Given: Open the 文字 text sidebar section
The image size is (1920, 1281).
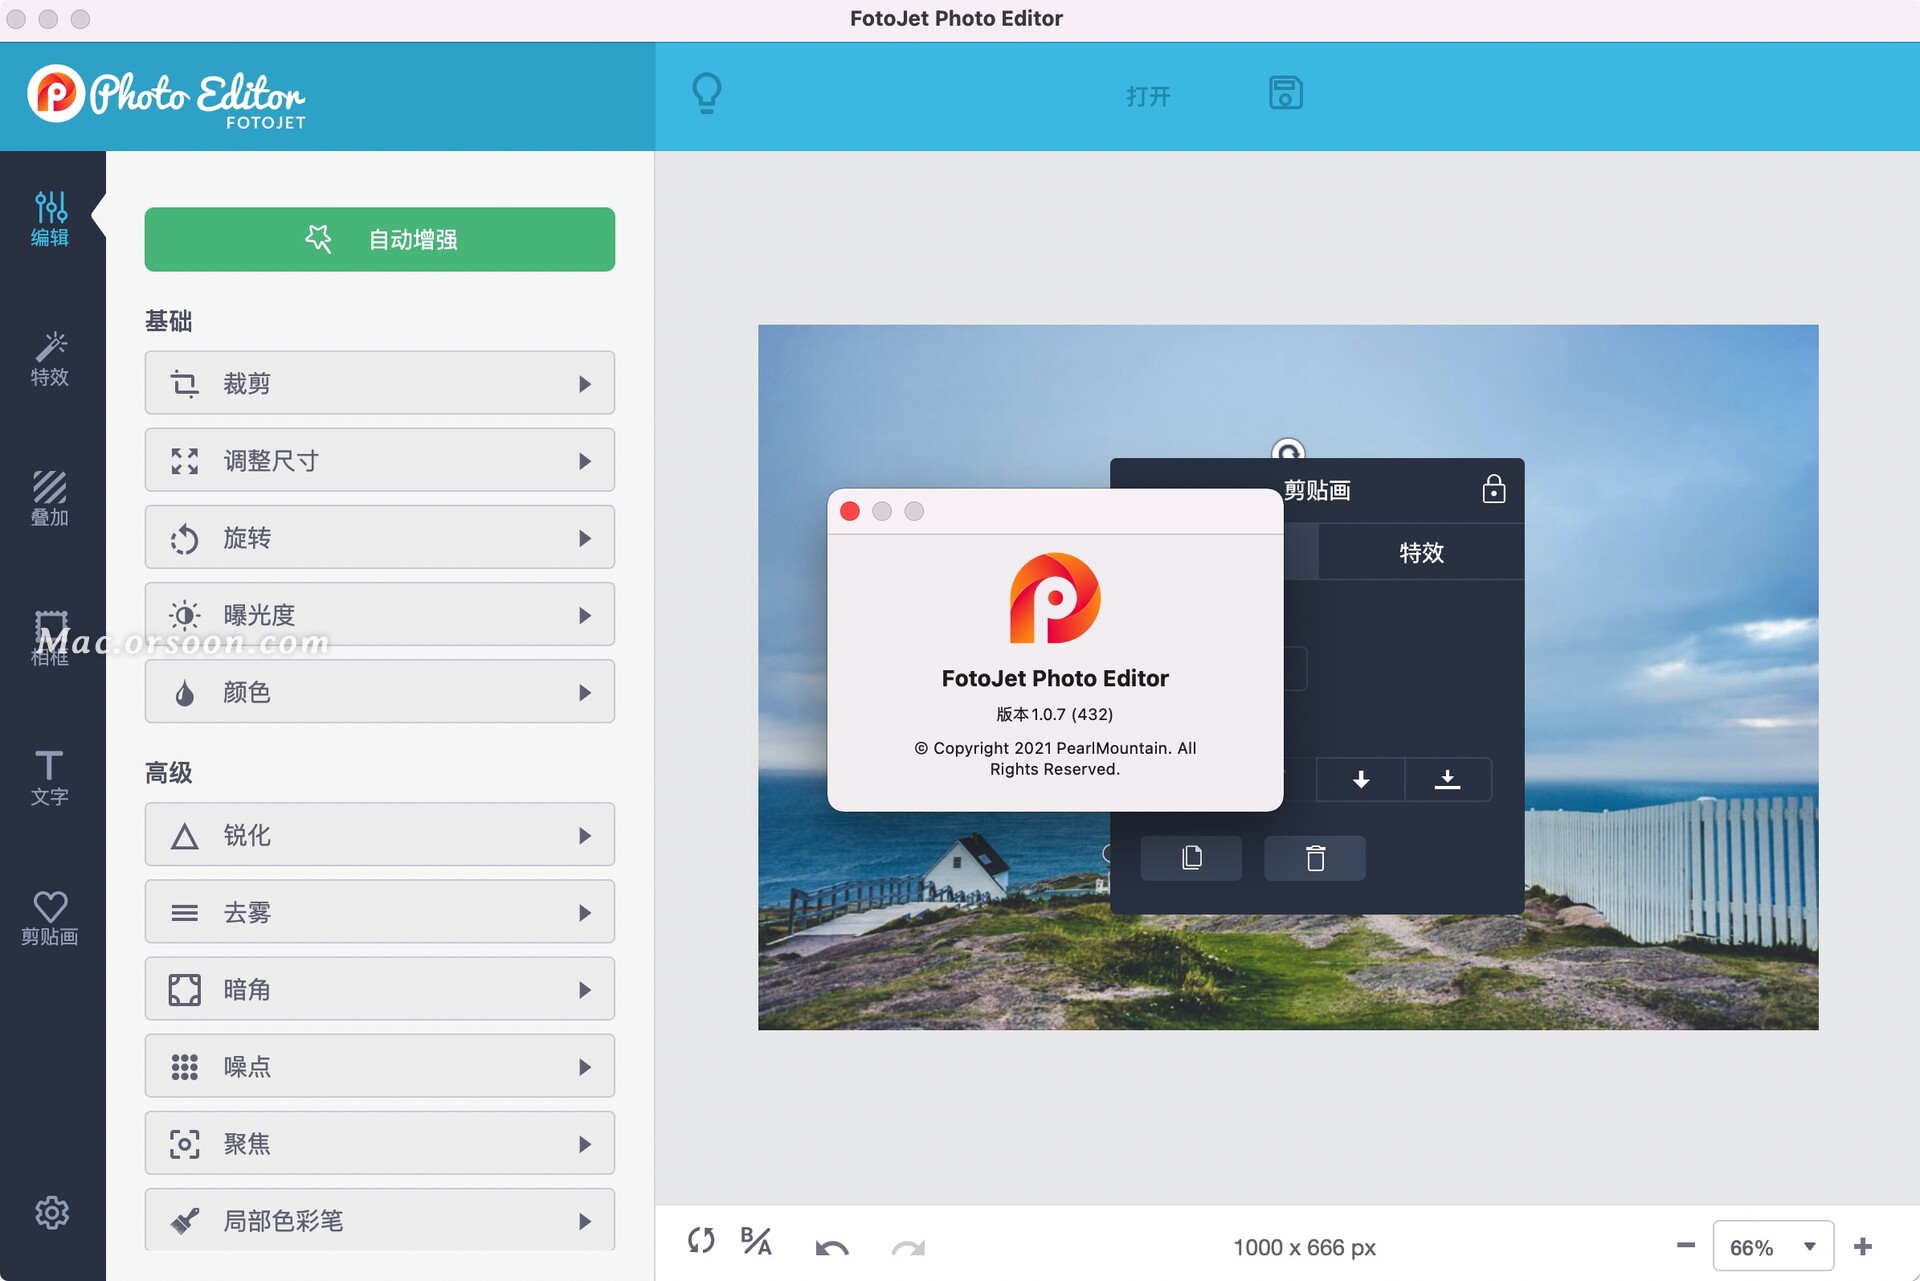Looking at the screenshot, I should (x=50, y=779).
